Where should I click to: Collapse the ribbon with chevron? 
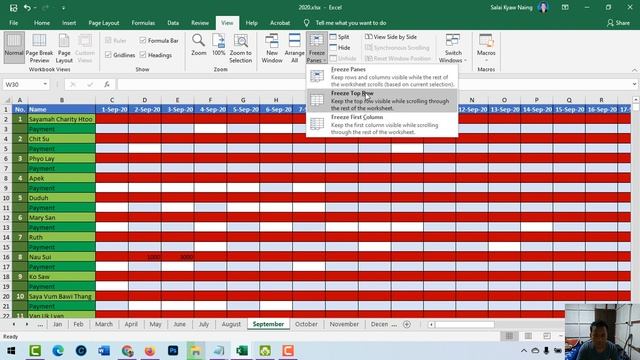tap(634, 70)
